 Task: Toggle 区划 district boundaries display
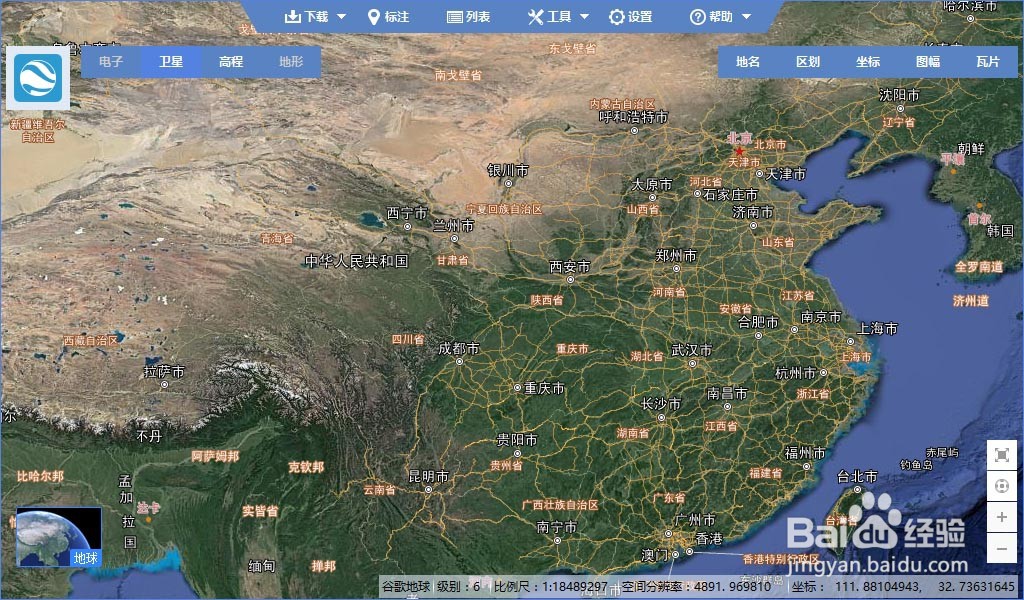pos(808,61)
